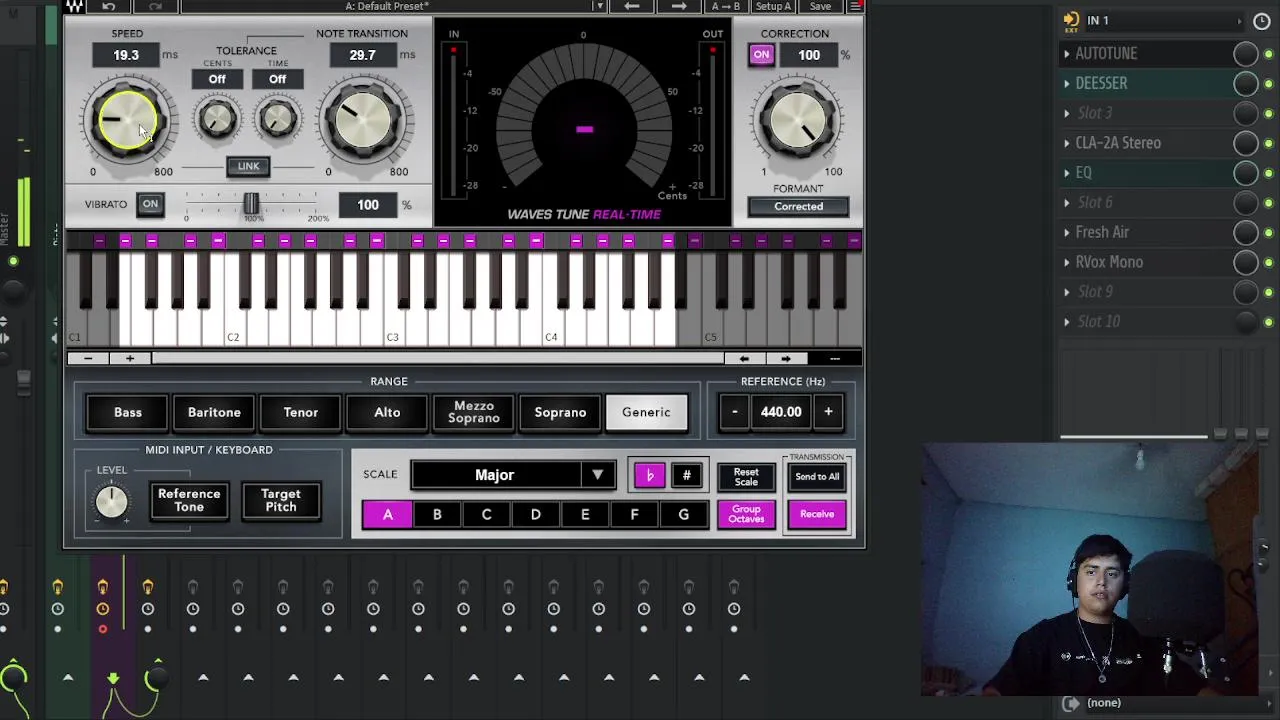Screen dimensions: 1280x720
Task: Toggle the Receive transmission button
Action: click(817, 514)
